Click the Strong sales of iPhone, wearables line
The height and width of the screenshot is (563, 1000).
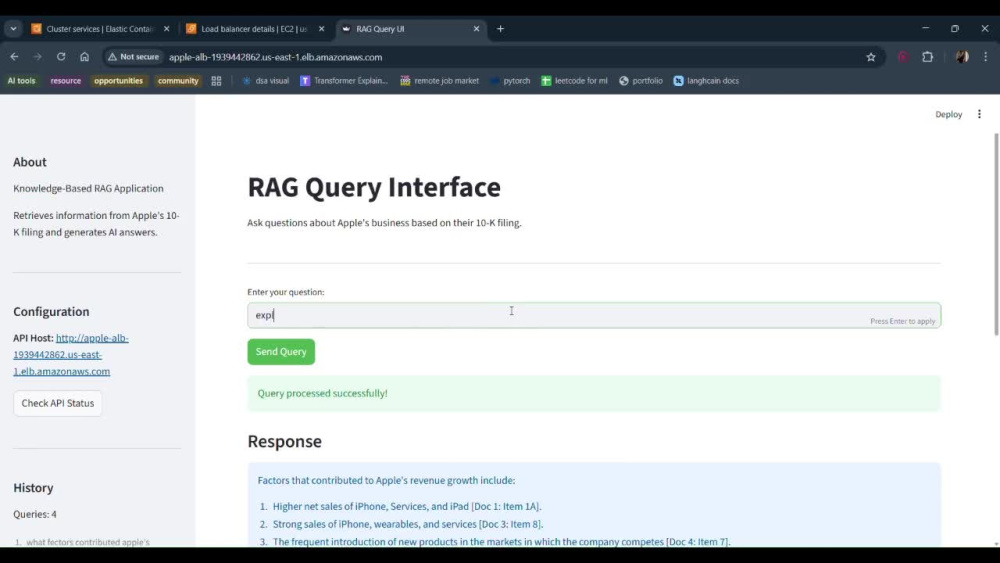(x=408, y=524)
